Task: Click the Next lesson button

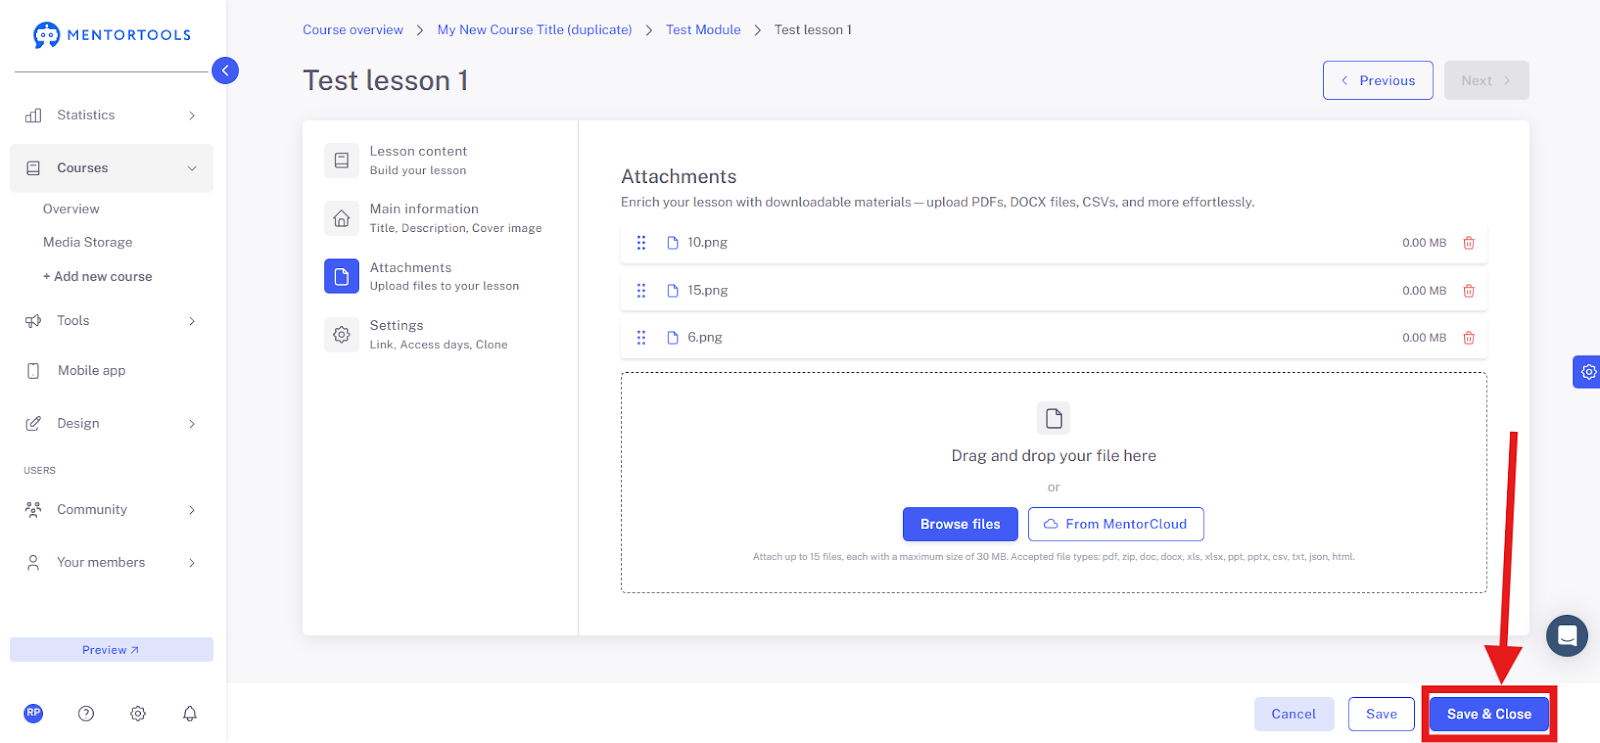Action: [1486, 80]
